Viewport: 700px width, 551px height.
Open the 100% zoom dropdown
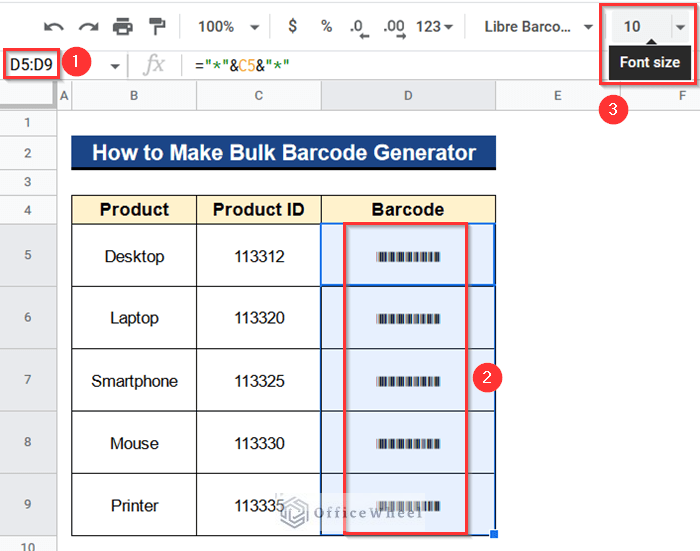pos(228,27)
